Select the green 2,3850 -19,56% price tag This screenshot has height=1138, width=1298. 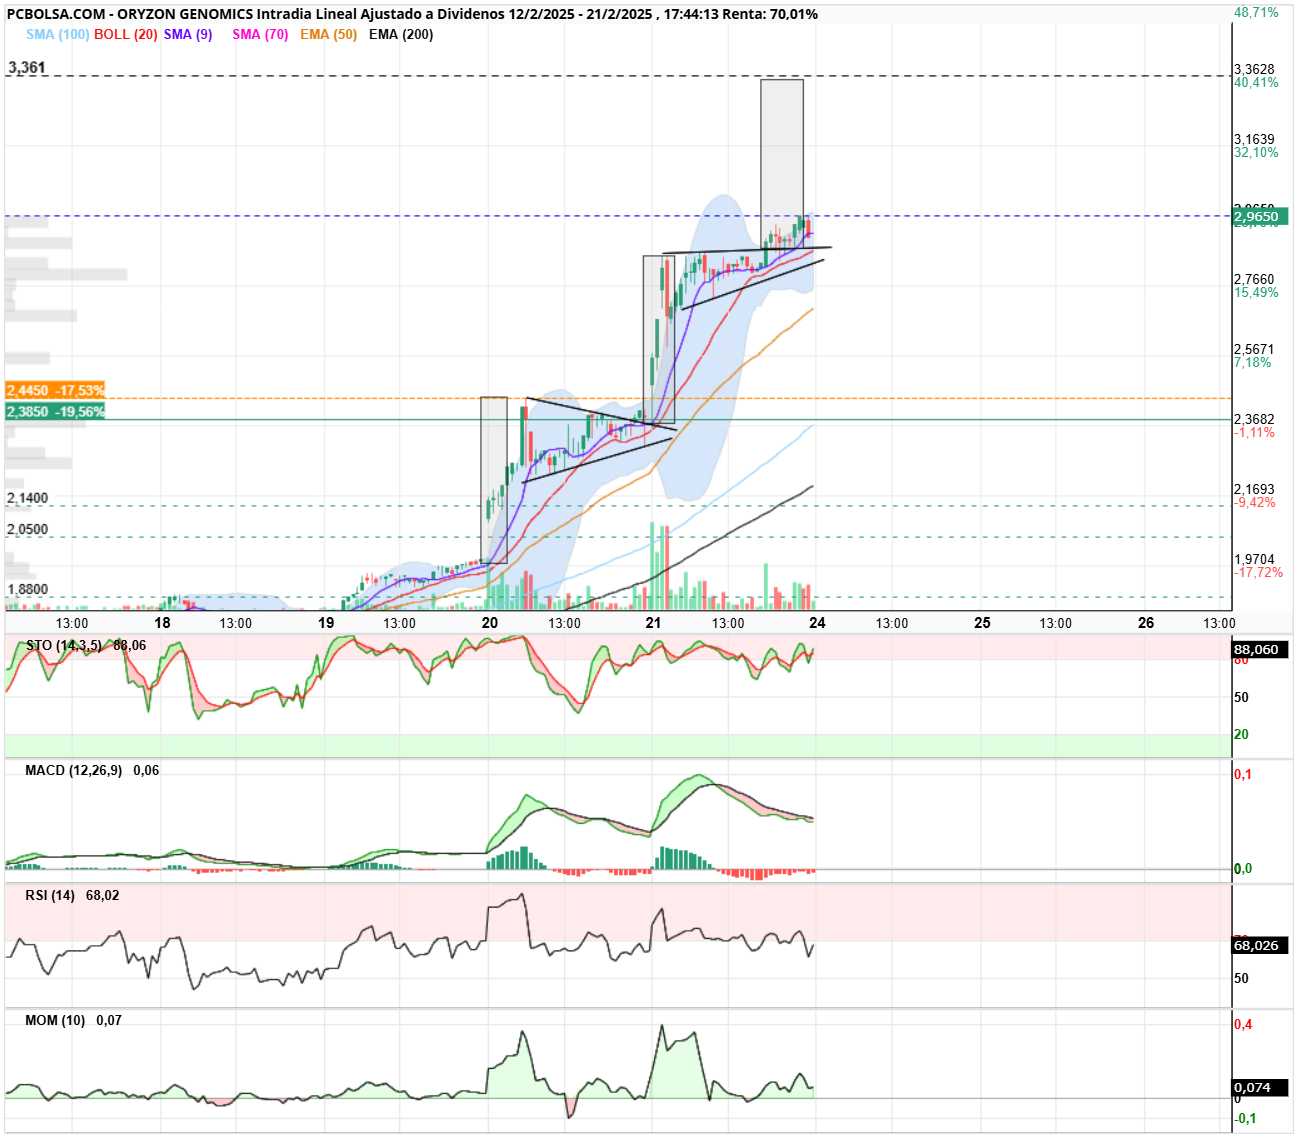(55, 411)
